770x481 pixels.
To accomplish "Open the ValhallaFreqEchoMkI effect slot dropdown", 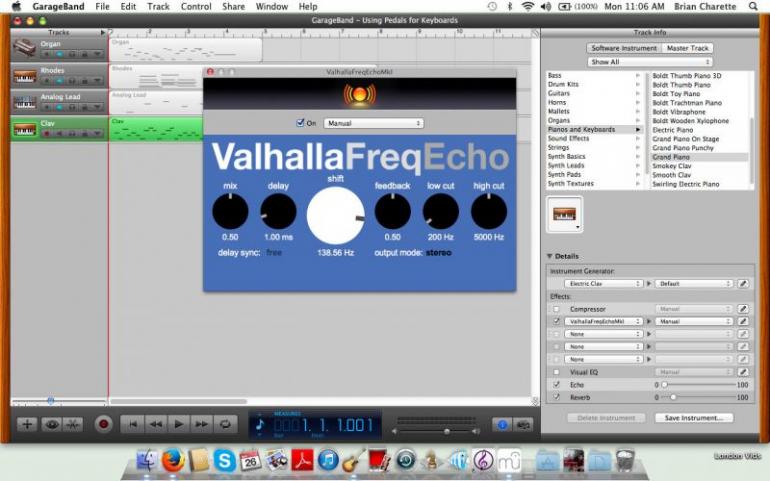I will point(604,321).
